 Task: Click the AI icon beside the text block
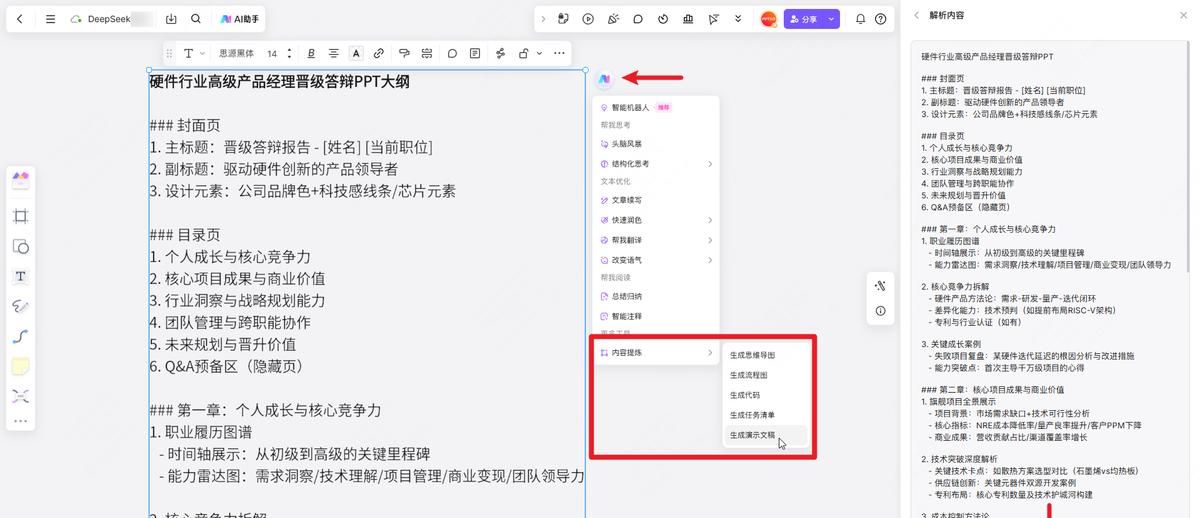[x=604, y=78]
